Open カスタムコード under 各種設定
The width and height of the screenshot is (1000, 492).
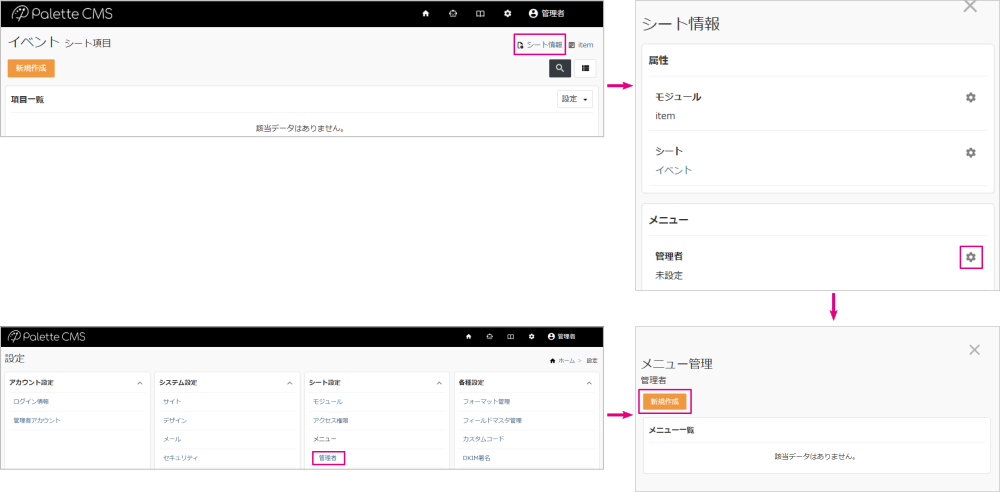[483, 439]
